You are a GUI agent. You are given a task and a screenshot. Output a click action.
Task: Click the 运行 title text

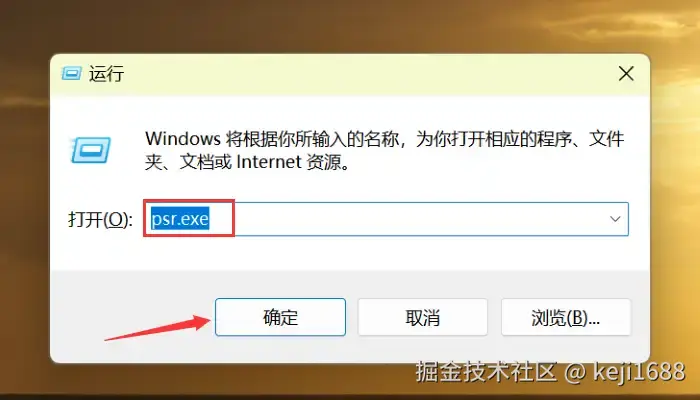(x=106, y=74)
